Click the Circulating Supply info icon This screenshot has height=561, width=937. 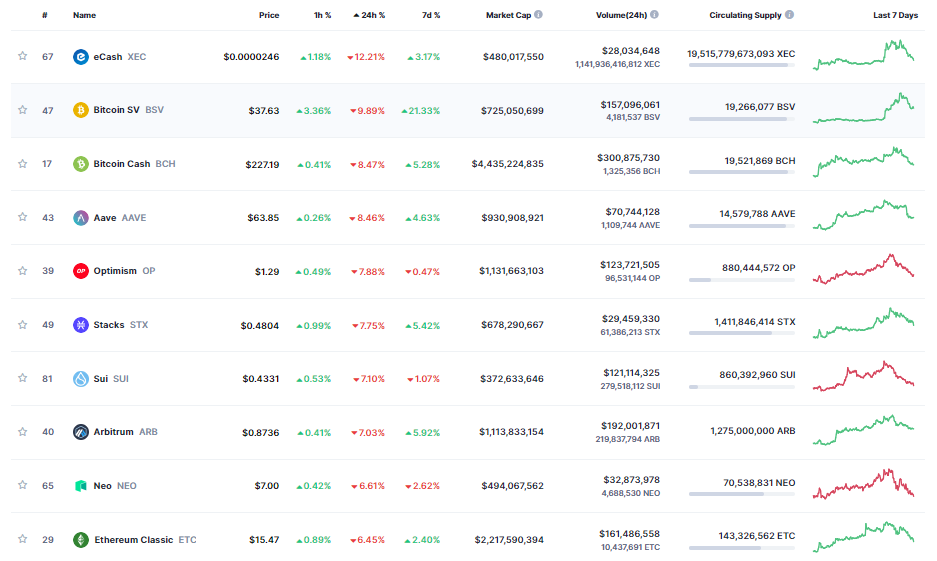pos(790,15)
